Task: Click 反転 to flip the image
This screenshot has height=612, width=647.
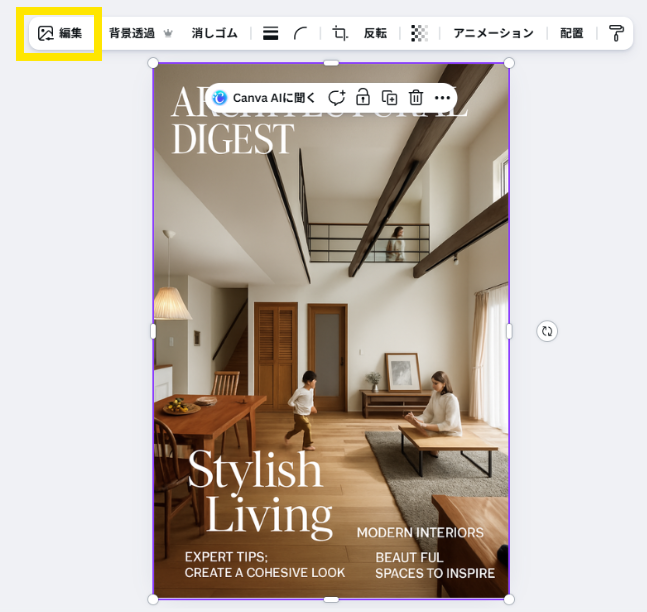Action: [375, 33]
